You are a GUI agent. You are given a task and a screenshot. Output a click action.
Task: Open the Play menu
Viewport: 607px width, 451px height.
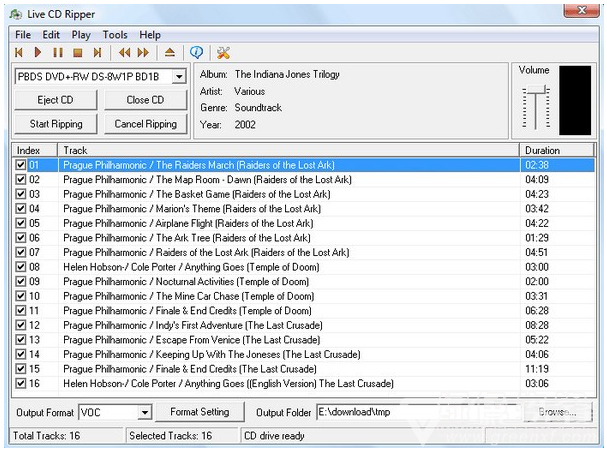click(x=81, y=35)
